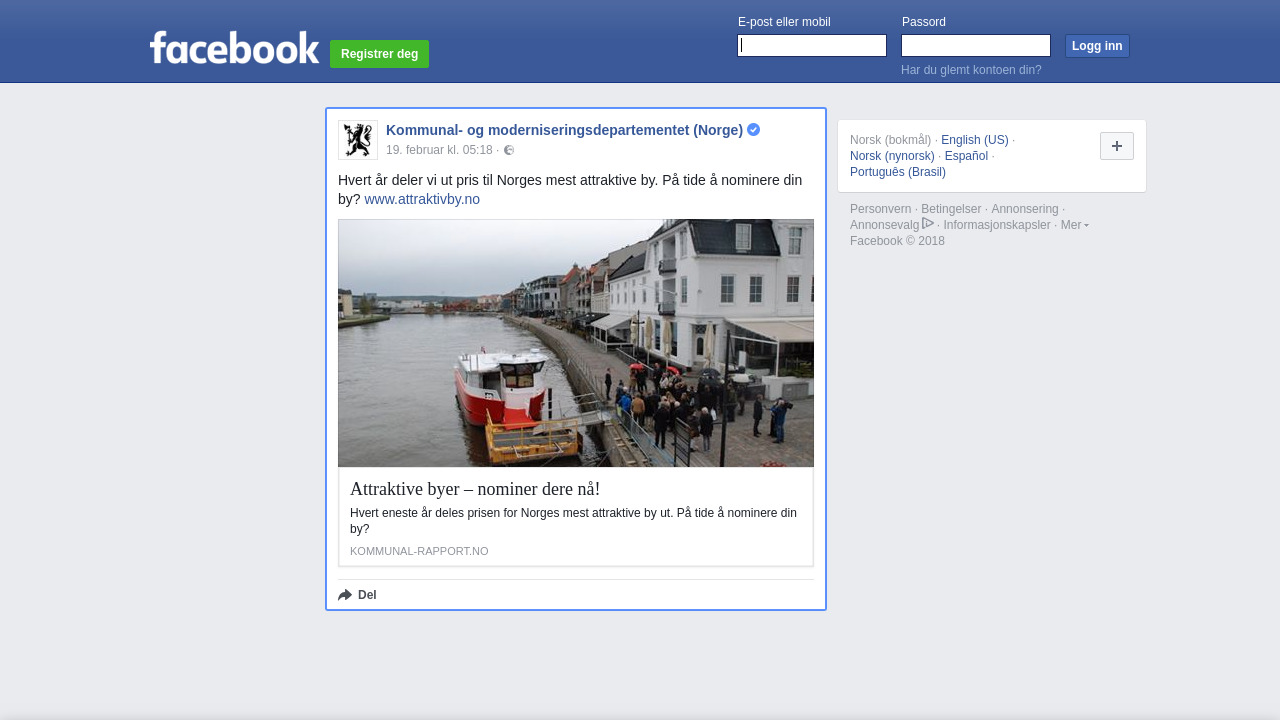Open the ministry's coat of arms profile picture
The image size is (1280, 720).
[358, 140]
